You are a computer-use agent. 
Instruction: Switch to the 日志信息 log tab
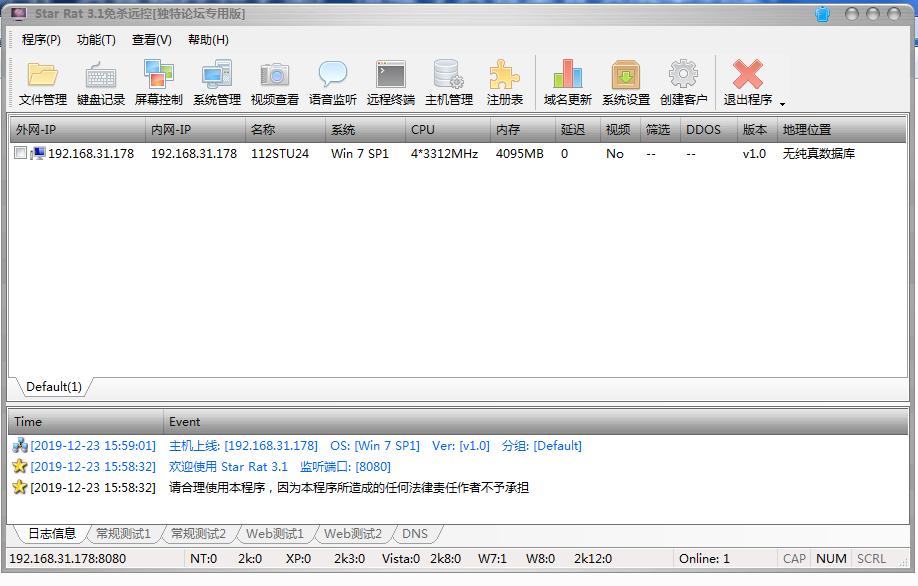52,534
